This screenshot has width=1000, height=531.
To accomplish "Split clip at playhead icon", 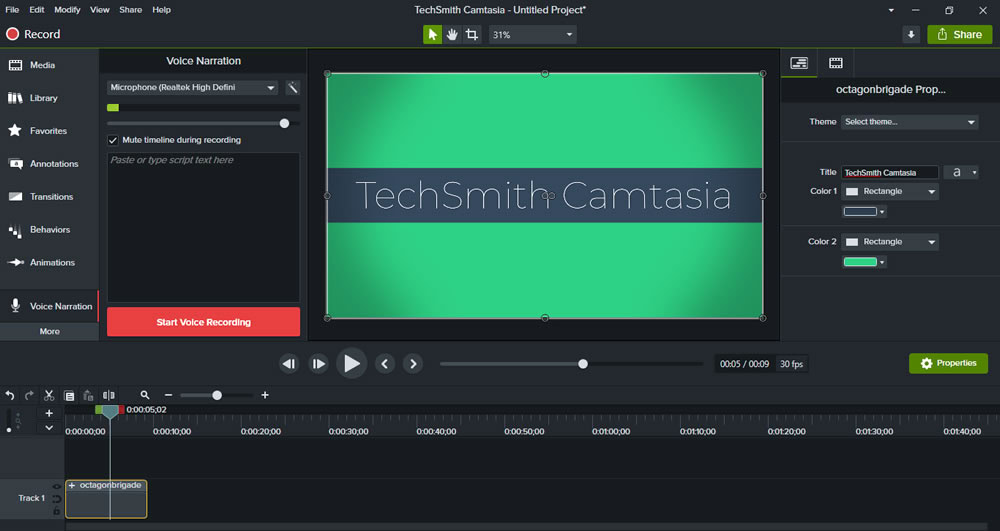I will (x=109, y=395).
